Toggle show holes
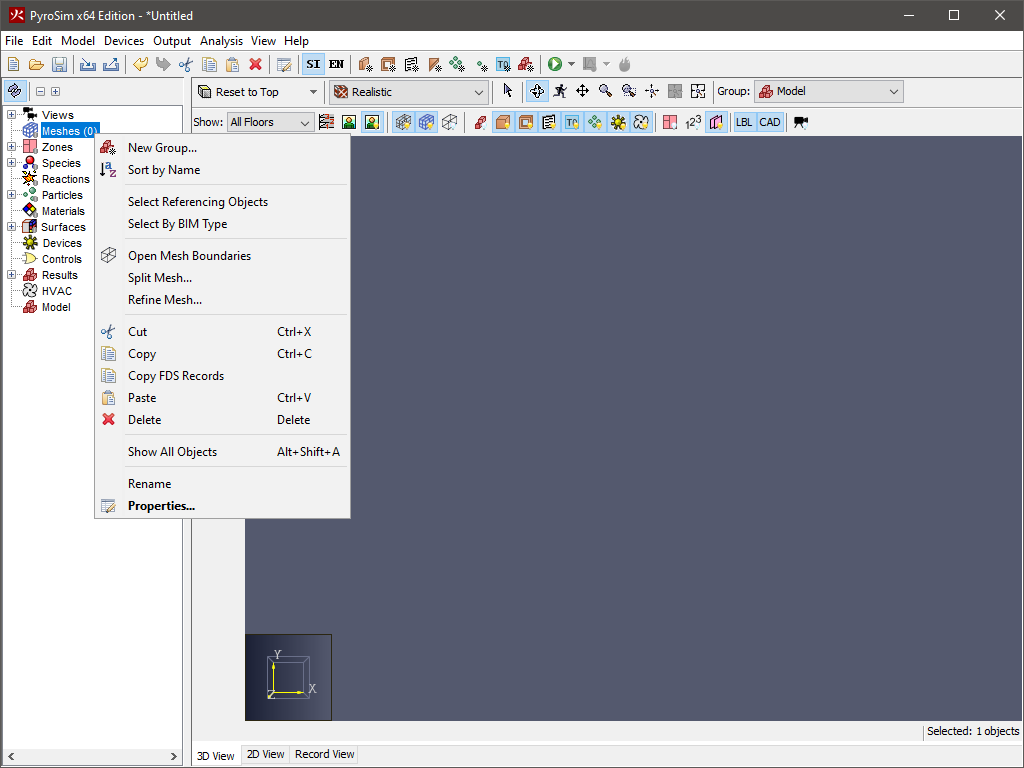This screenshot has height=768, width=1024. 526,122
